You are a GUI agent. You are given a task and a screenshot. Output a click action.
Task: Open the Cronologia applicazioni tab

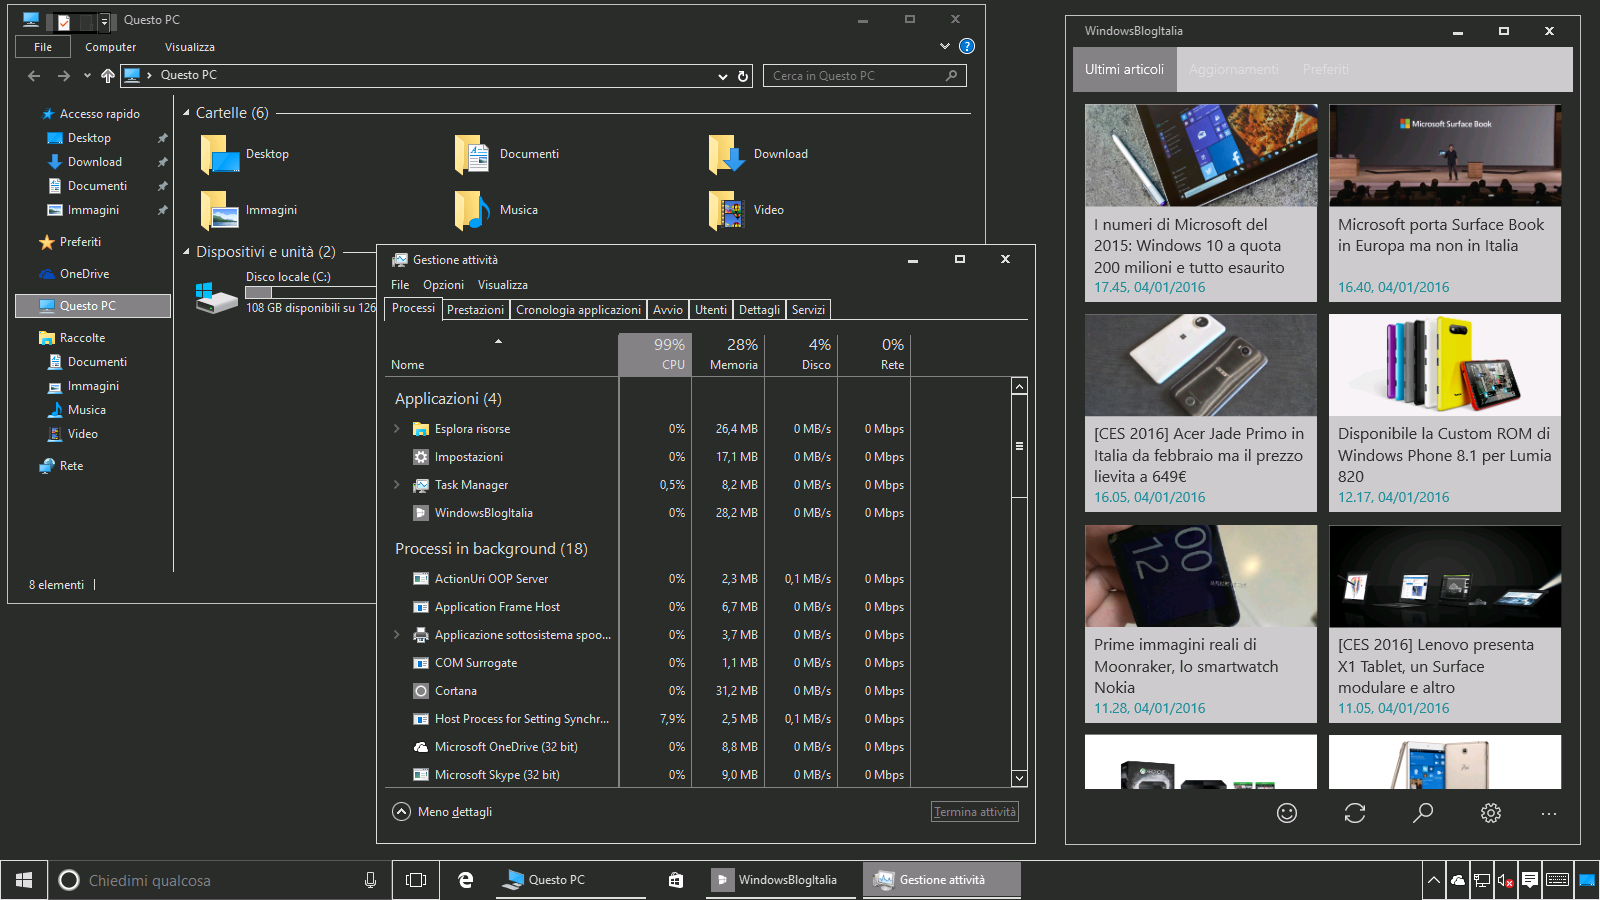coord(578,310)
